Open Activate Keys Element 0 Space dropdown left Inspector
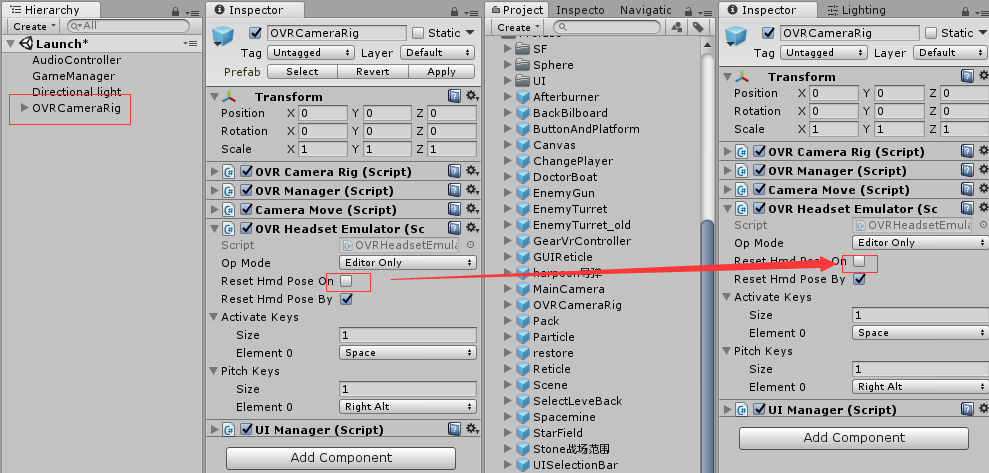989x473 pixels. [x=407, y=353]
